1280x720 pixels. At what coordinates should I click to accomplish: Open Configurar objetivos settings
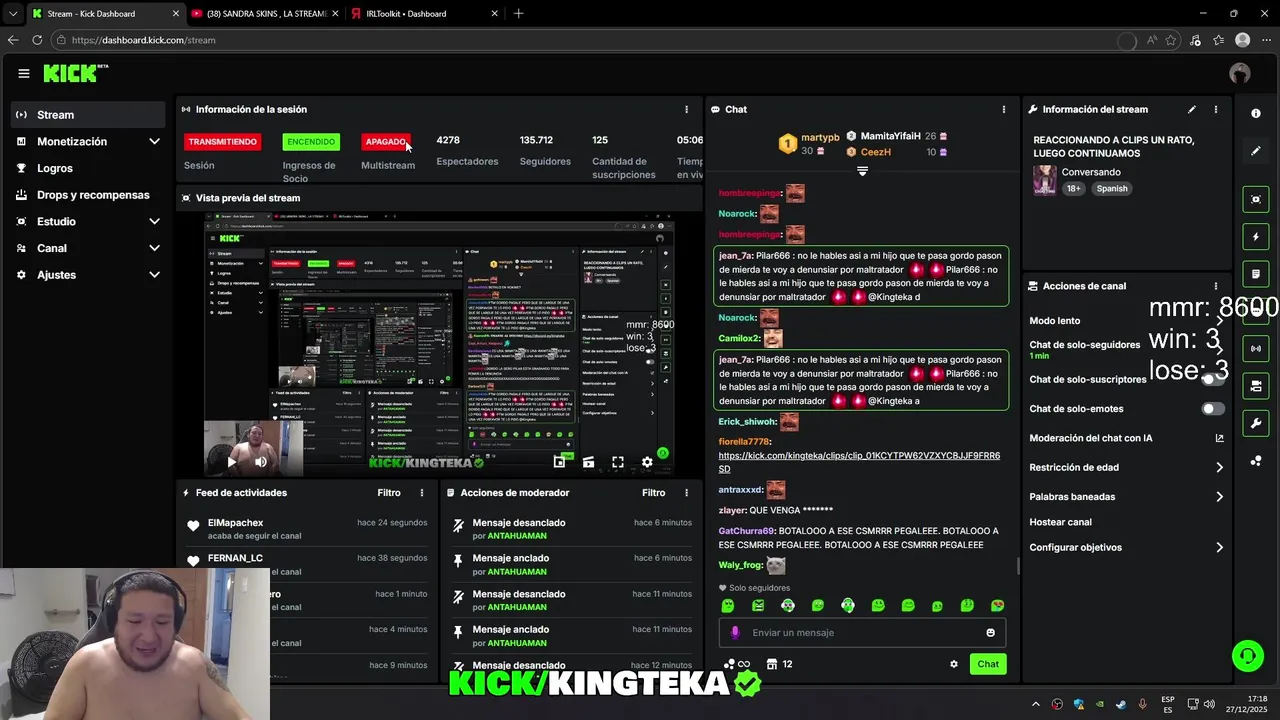point(1126,547)
